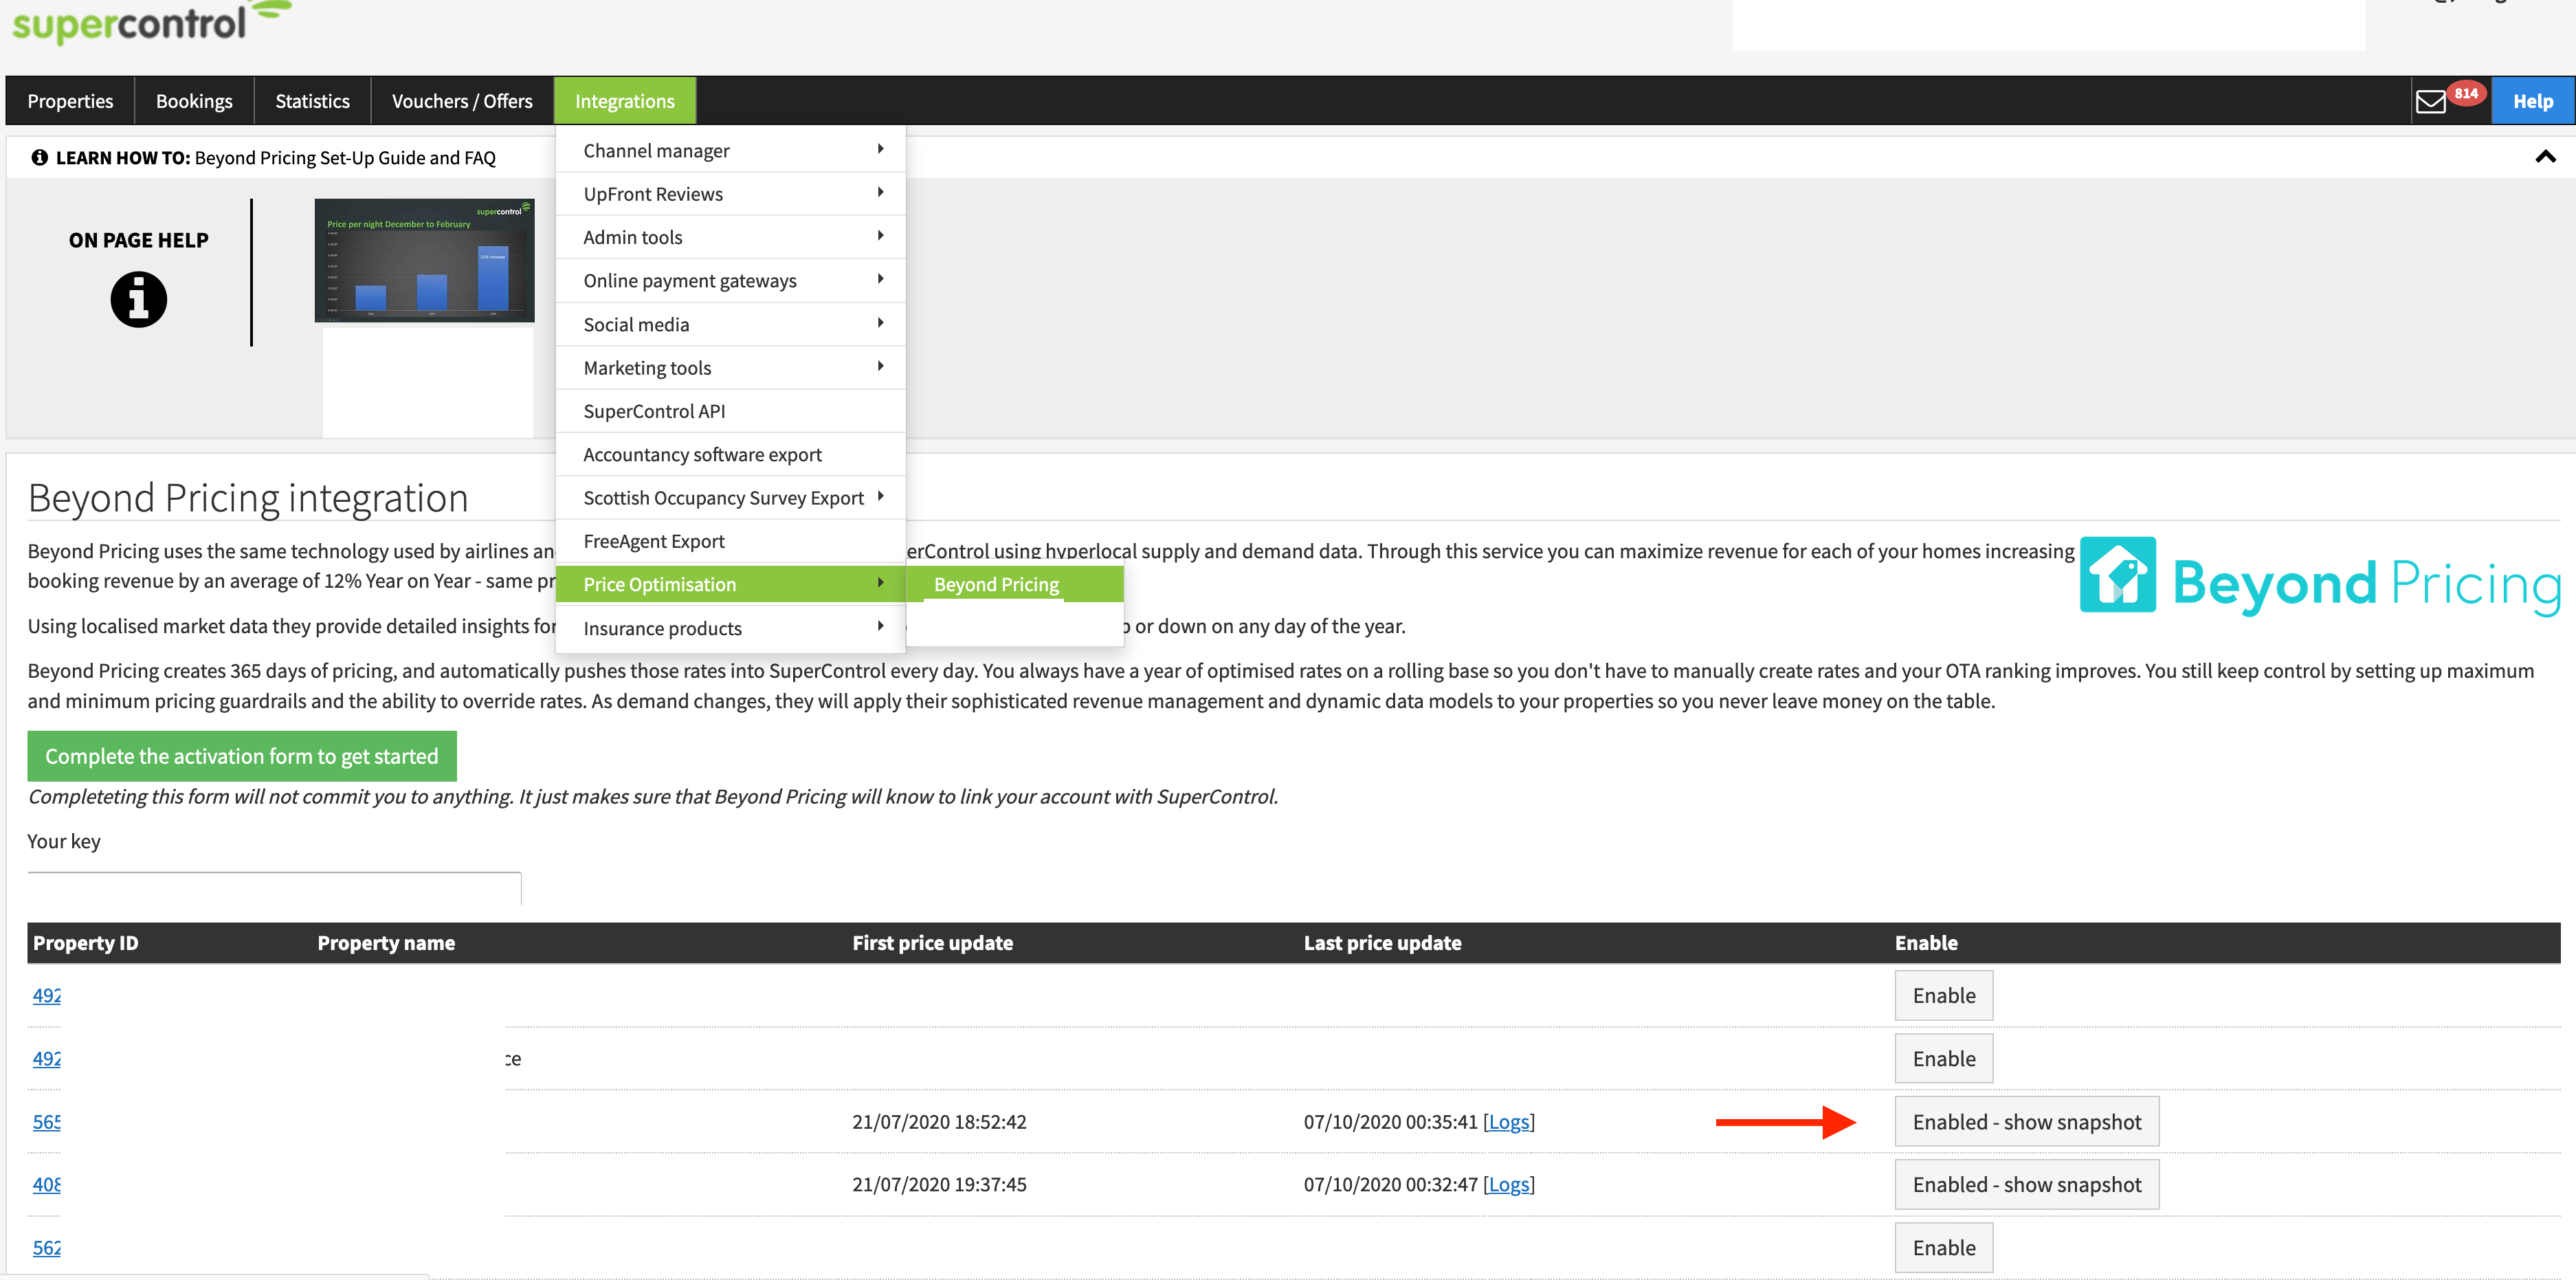Image resolution: width=2576 pixels, height=1280 pixels.
Task: Open the Bookings menu
Action: 194,101
